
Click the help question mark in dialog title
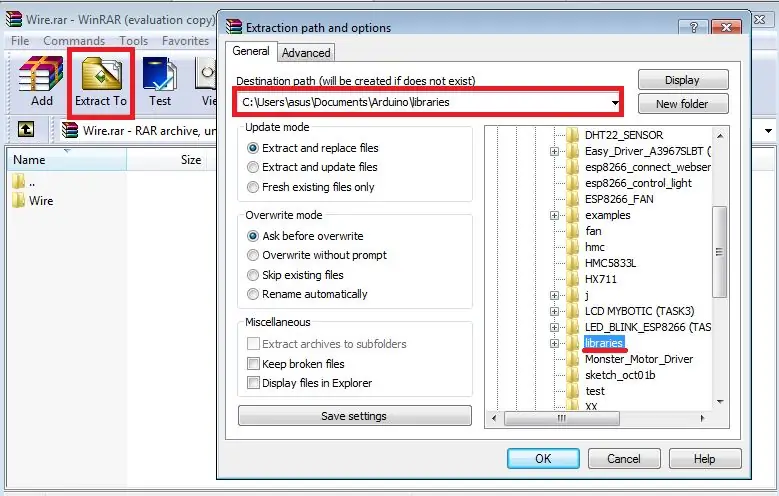click(x=694, y=27)
